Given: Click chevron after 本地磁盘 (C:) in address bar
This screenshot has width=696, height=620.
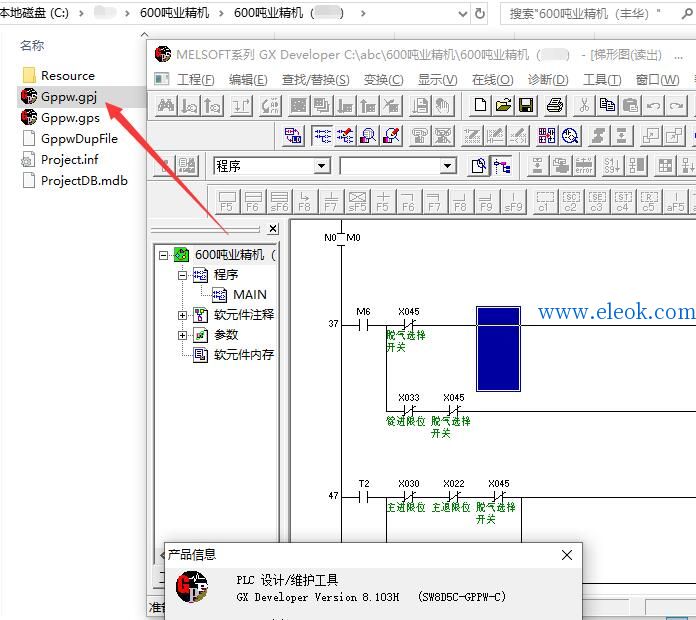Looking at the screenshot, I should 81,13.
